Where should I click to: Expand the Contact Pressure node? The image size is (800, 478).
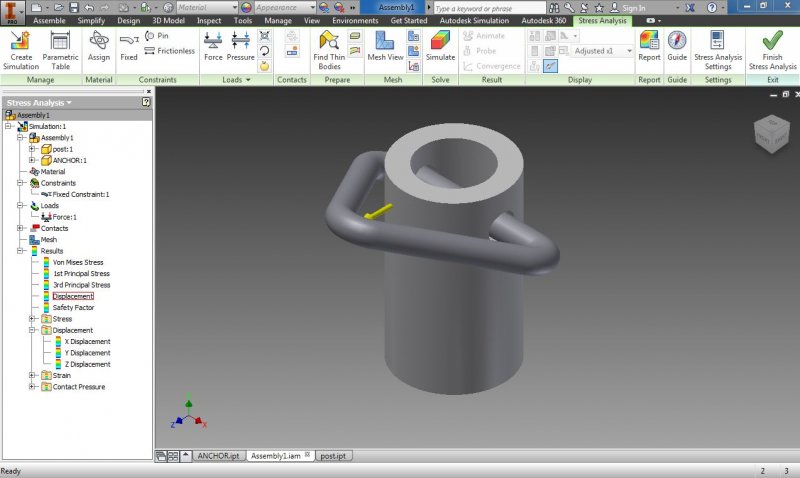point(33,387)
